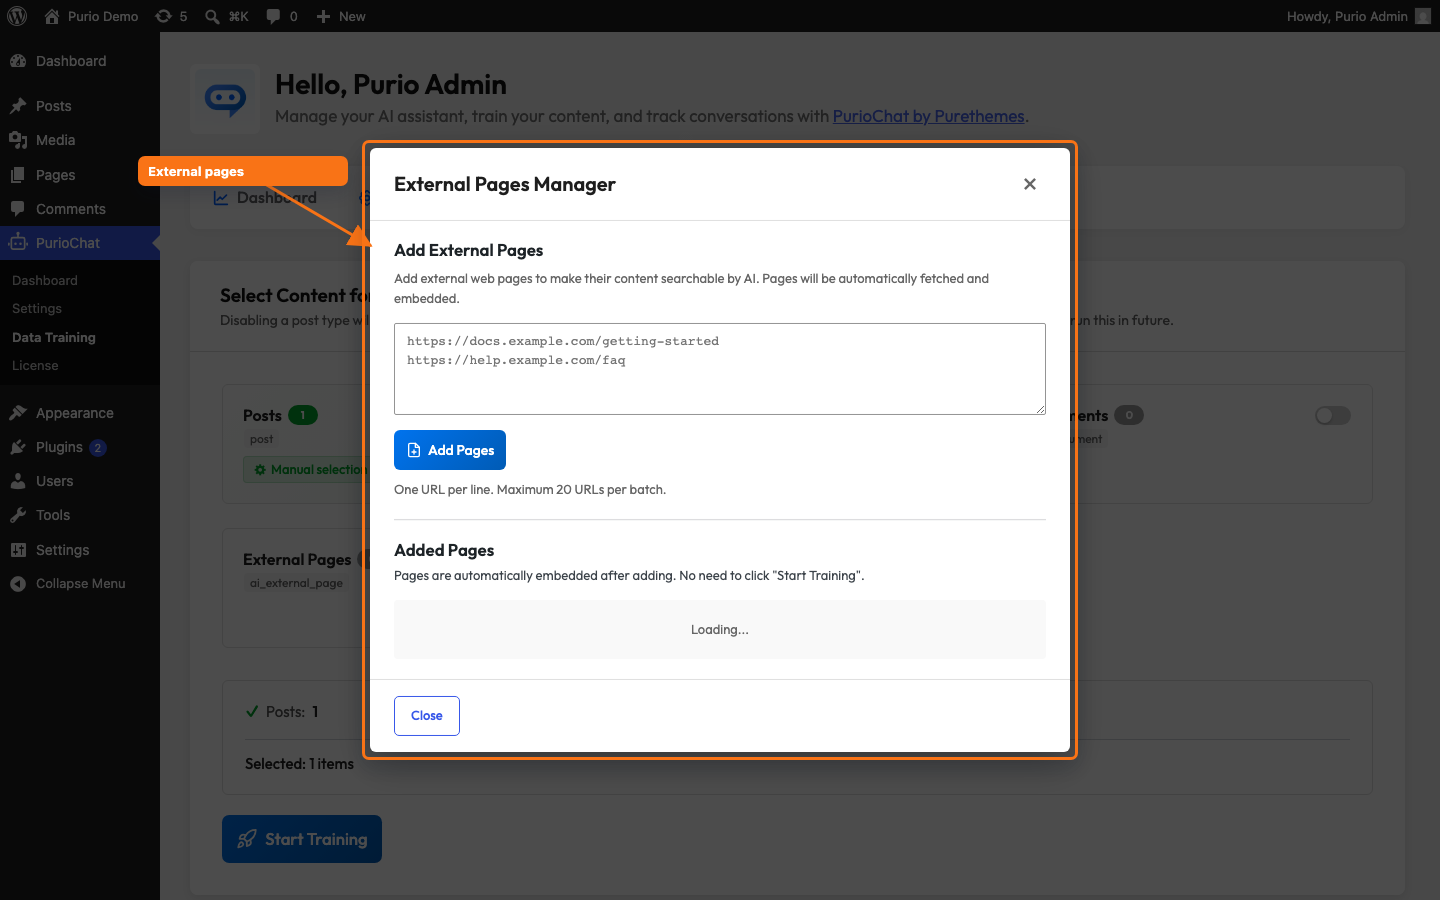Image resolution: width=1440 pixels, height=900 pixels.
Task: Open PurioChat Settings submenu item
Action: click(x=37, y=308)
